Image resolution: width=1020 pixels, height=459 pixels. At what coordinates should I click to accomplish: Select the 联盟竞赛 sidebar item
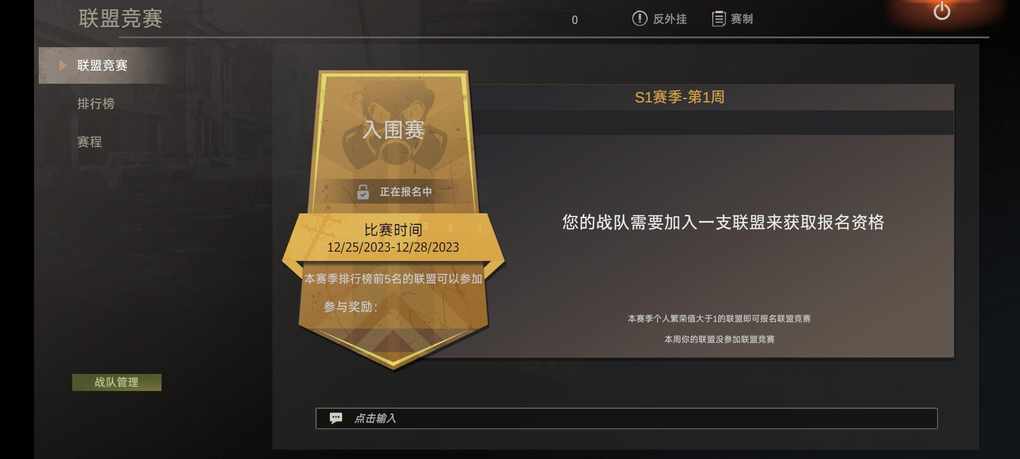[x=104, y=65]
